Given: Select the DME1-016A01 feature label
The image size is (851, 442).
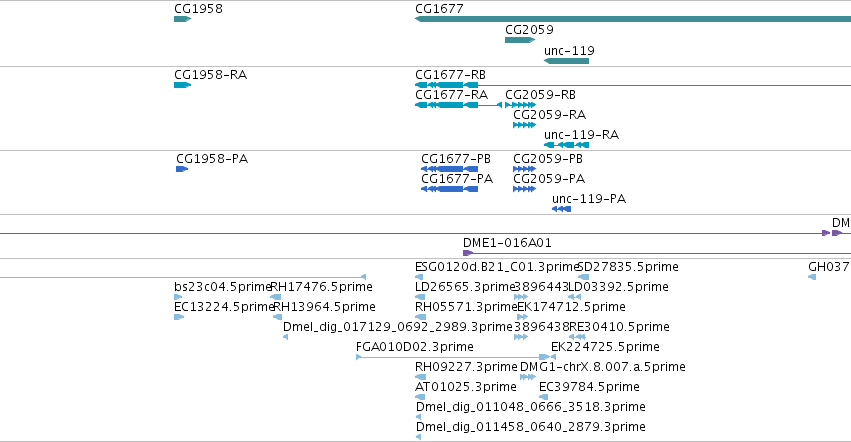Looking at the screenshot, I should (x=507, y=243).
